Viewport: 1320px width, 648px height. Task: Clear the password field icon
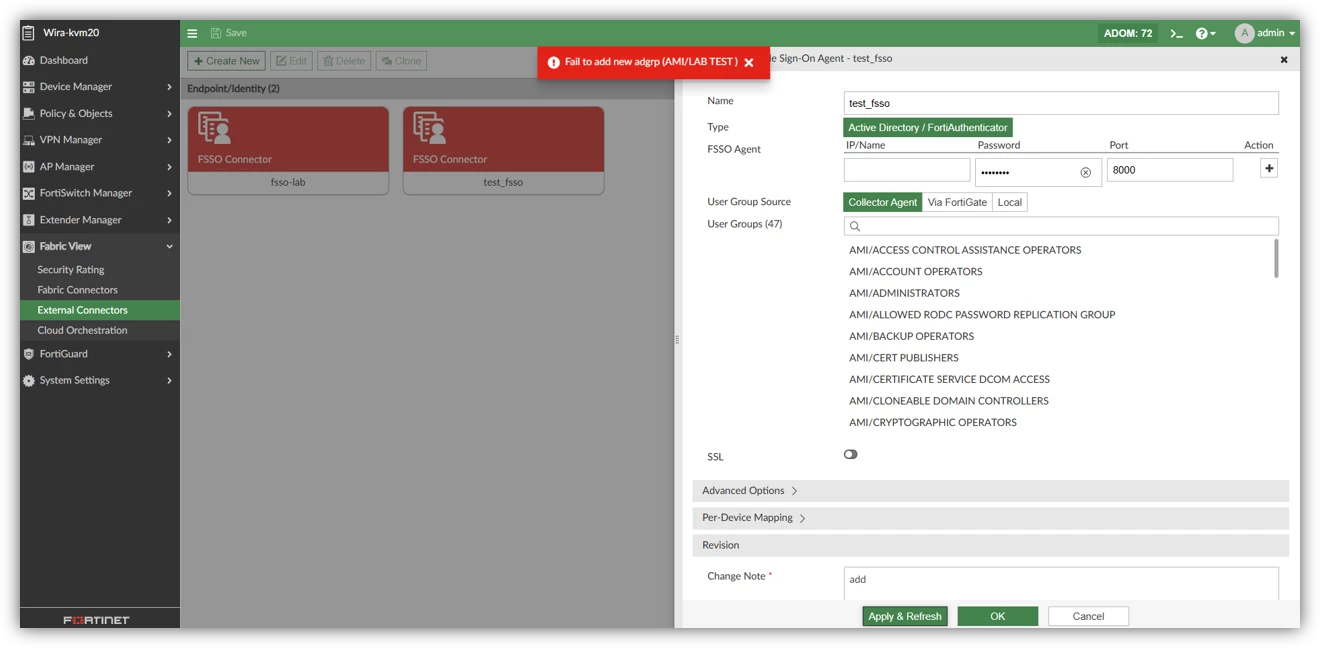pyautogui.click(x=1085, y=172)
